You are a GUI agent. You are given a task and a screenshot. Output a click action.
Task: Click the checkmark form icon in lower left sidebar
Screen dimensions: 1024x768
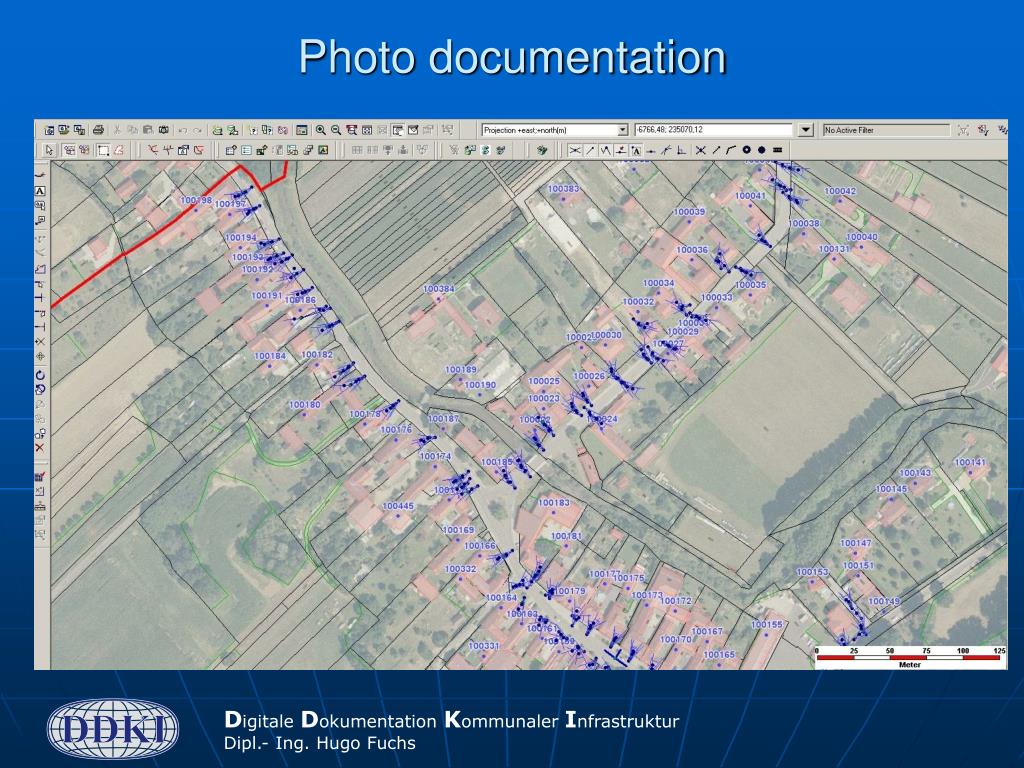(40, 476)
